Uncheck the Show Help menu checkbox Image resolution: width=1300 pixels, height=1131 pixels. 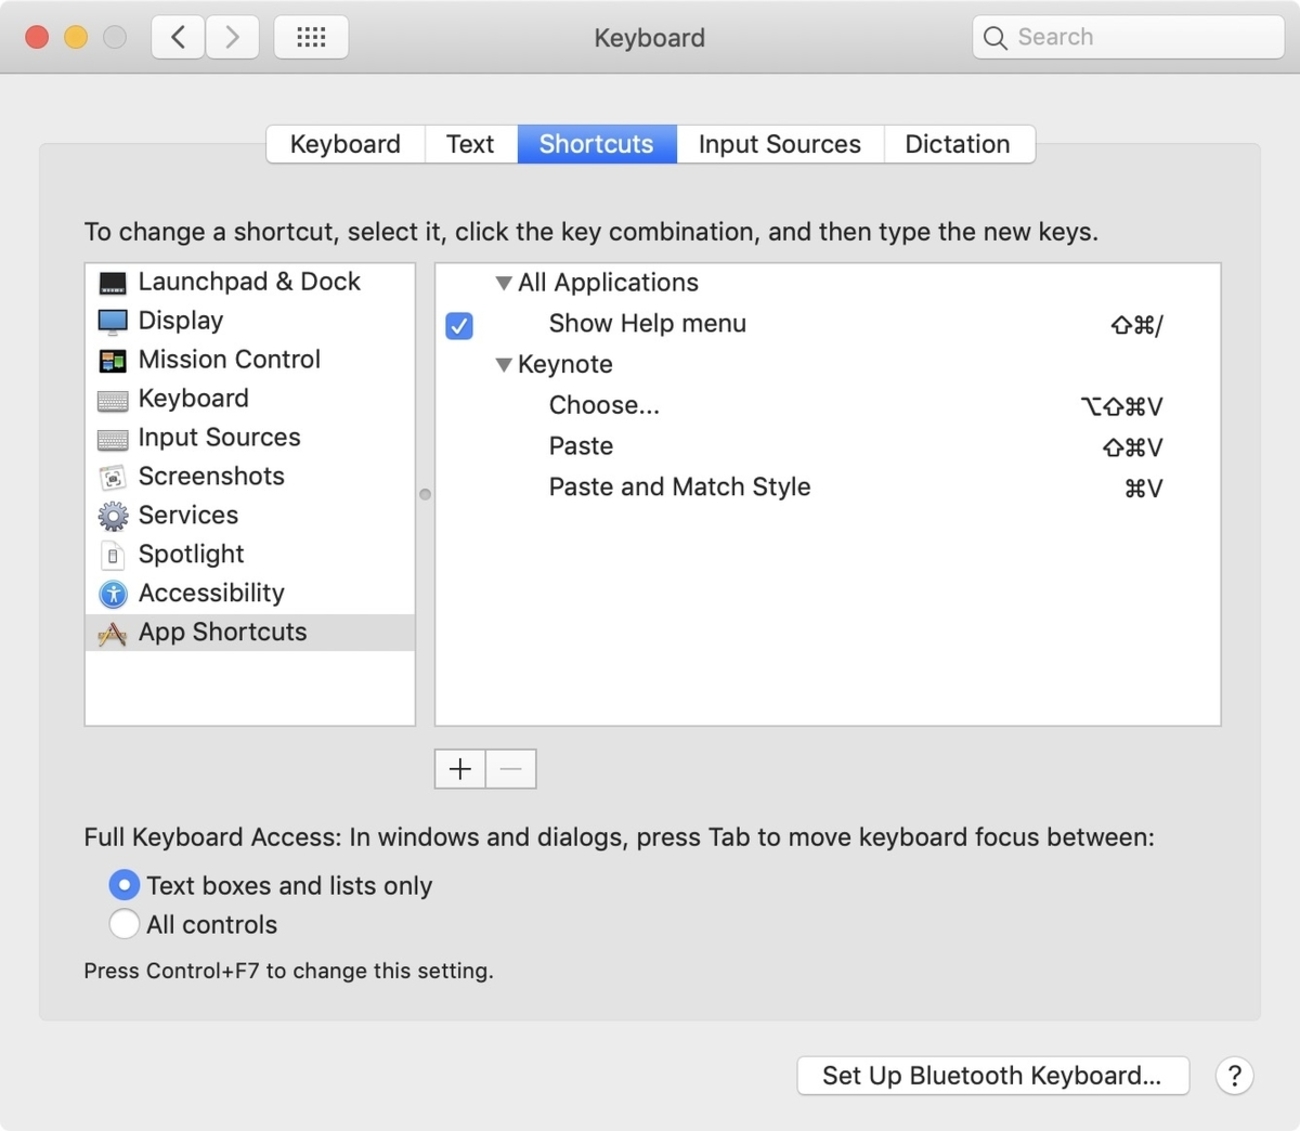click(459, 326)
